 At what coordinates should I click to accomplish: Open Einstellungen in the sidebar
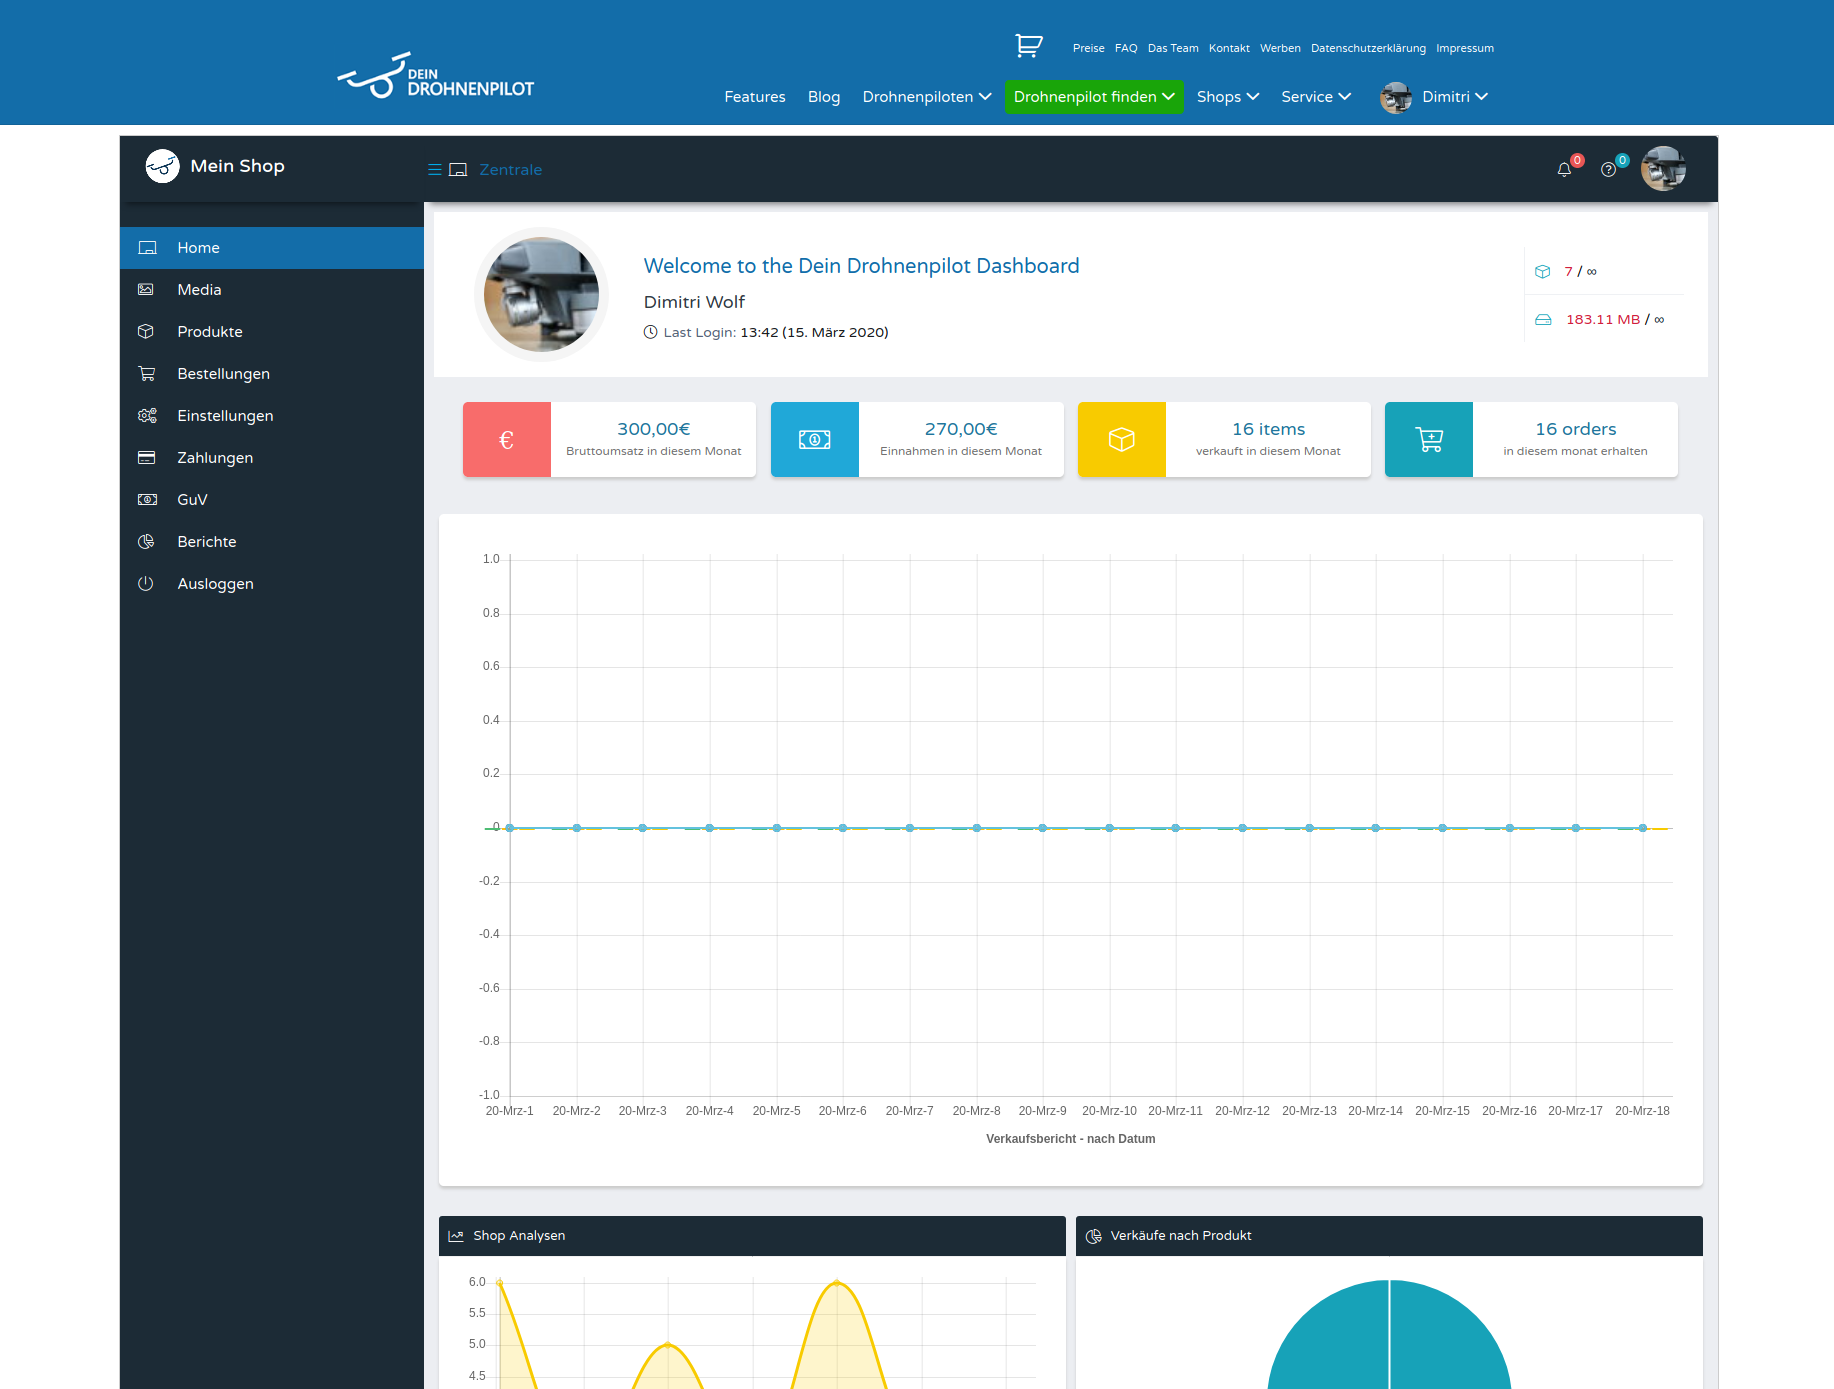(x=272, y=416)
